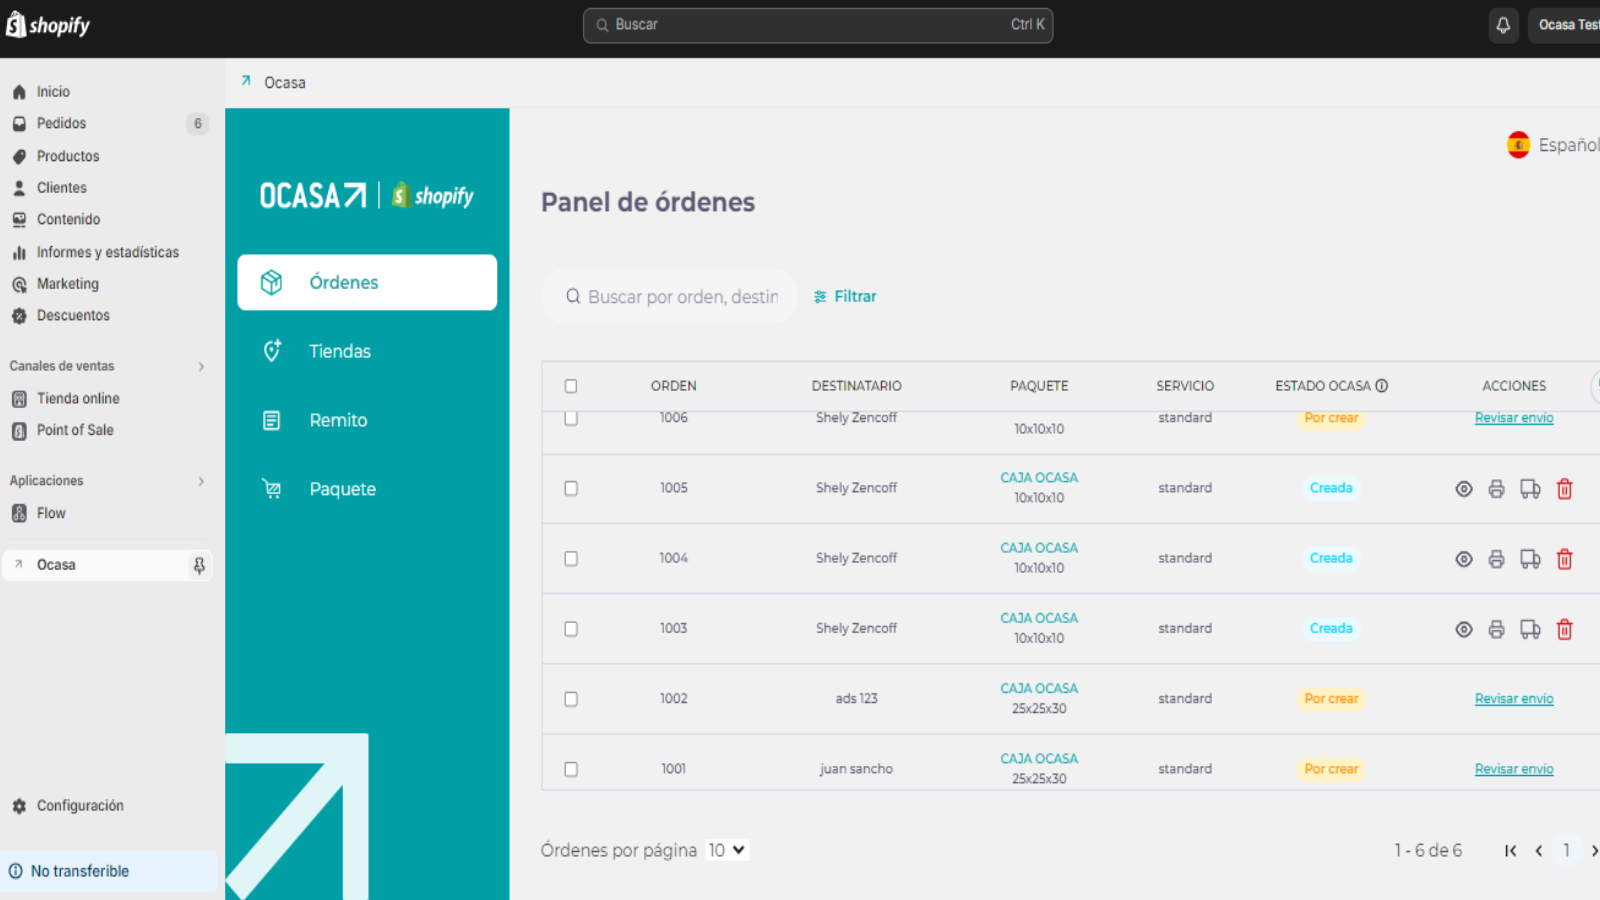Check the box for order 1005
The height and width of the screenshot is (900, 1600).
pyautogui.click(x=571, y=489)
